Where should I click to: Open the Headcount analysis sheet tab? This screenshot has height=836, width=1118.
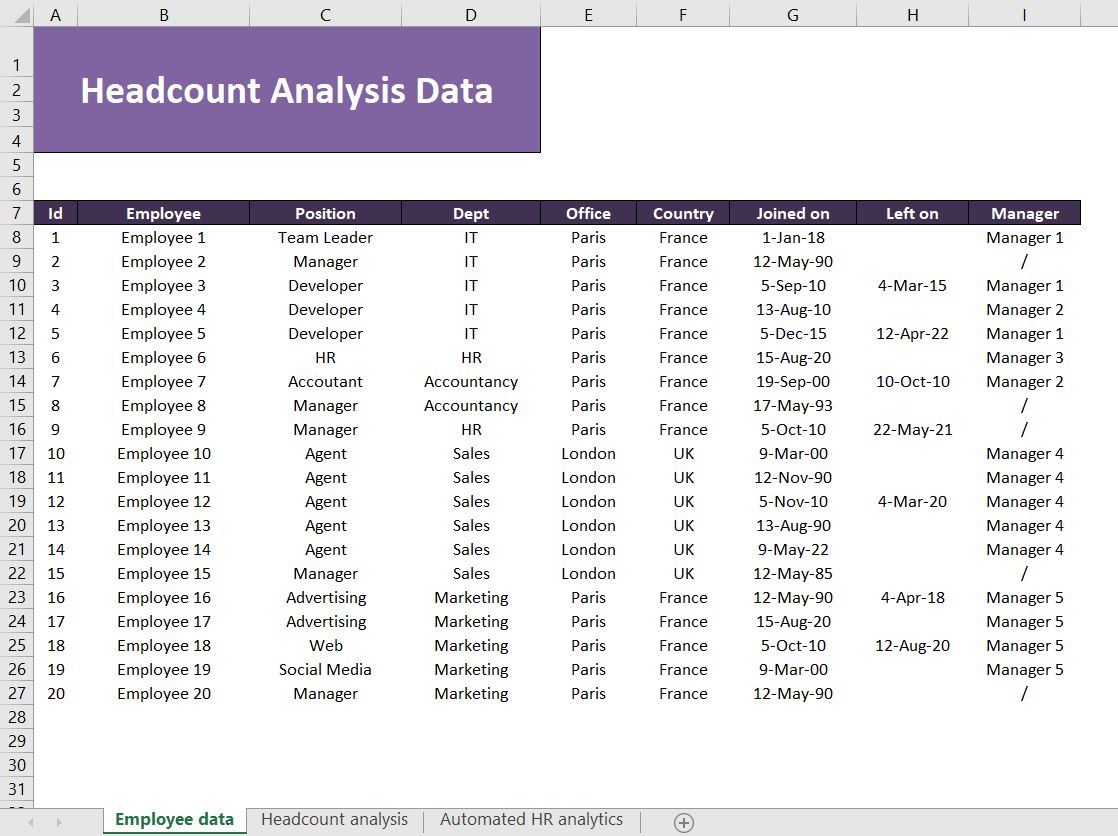[x=334, y=820]
